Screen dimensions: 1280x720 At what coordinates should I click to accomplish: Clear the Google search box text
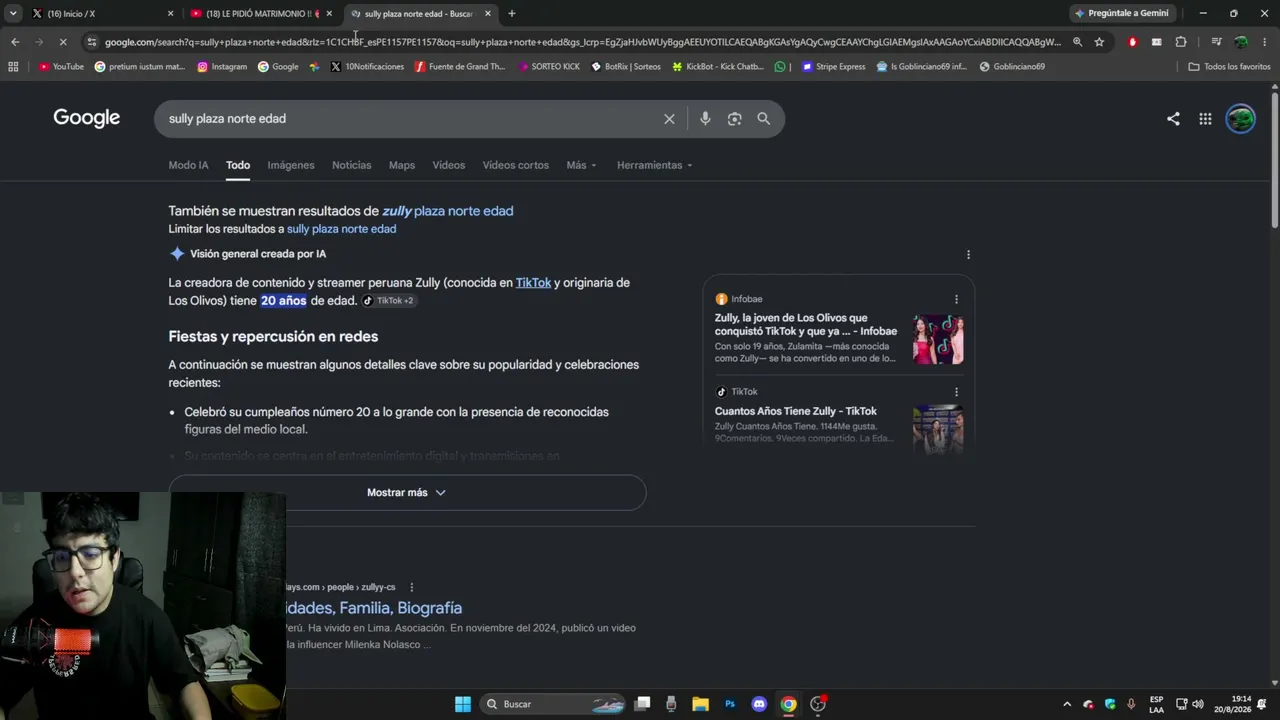click(669, 119)
